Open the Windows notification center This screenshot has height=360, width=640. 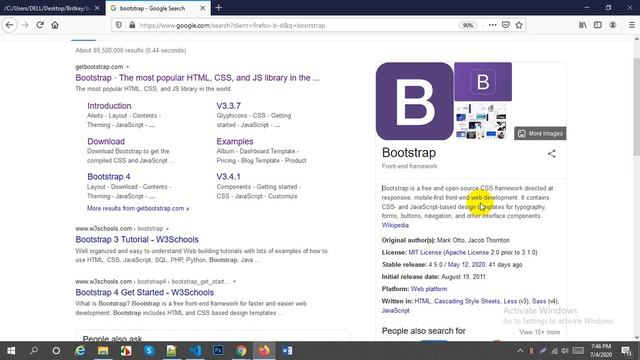[x=627, y=351]
